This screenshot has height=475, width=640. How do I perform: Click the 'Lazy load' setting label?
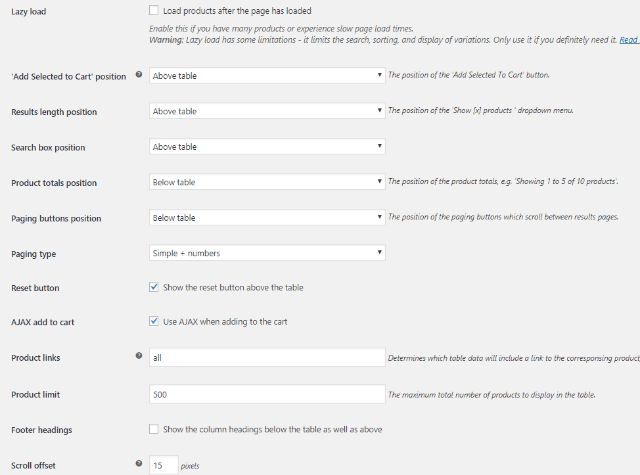point(29,11)
